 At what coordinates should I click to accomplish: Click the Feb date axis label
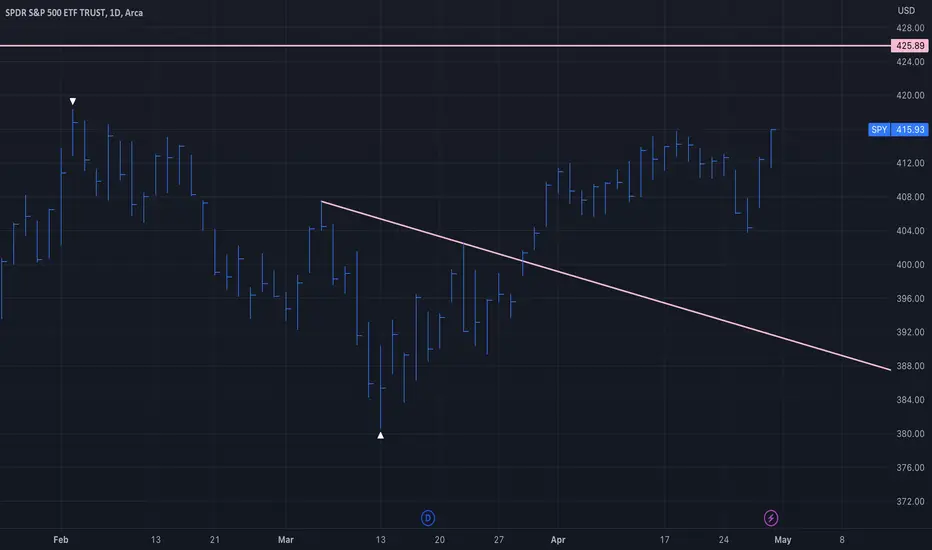click(61, 540)
